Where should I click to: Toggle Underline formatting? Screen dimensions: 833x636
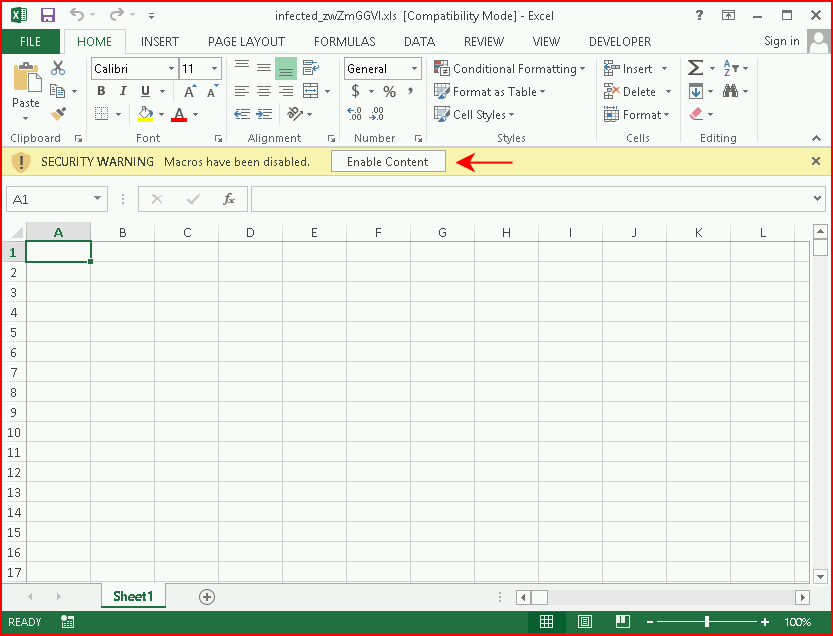145,91
